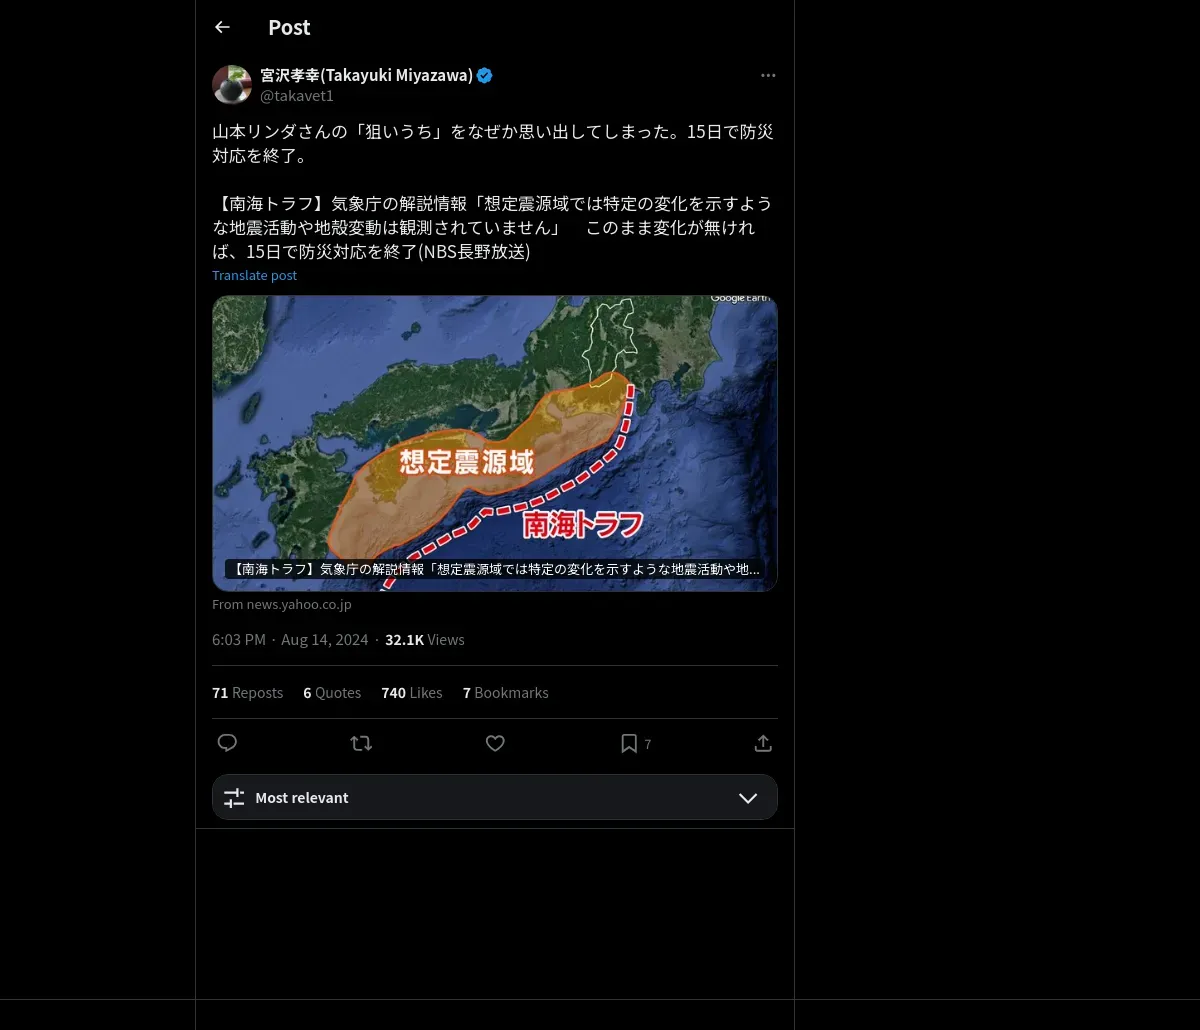
Task: View the 71 Reposts list
Action: click(x=247, y=693)
